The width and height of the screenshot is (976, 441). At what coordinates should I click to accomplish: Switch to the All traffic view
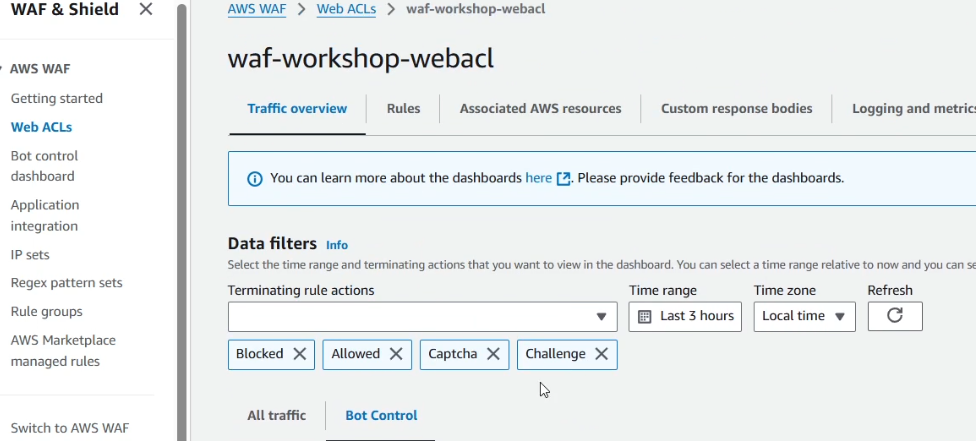point(277,415)
